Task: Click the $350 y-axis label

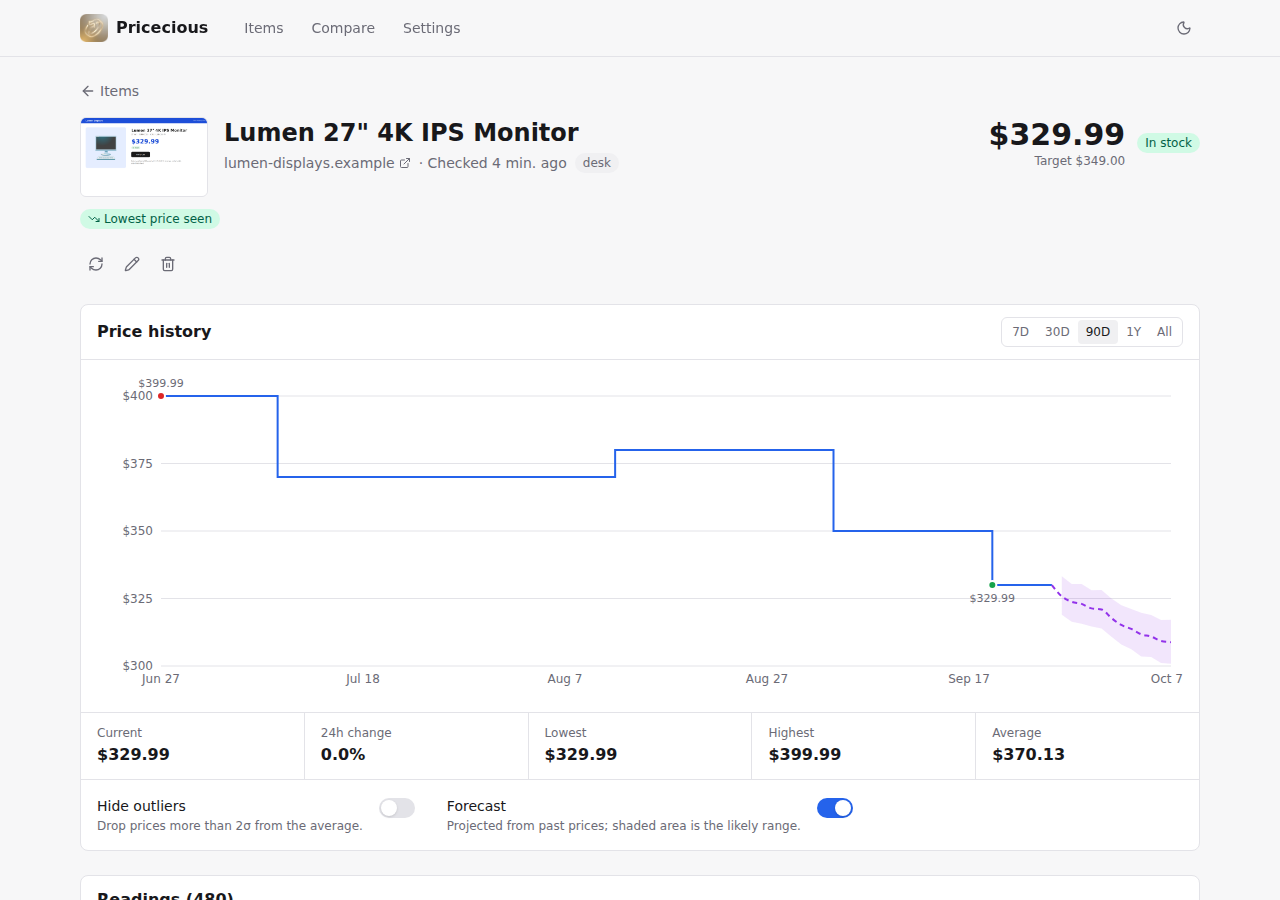Action: point(138,531)
